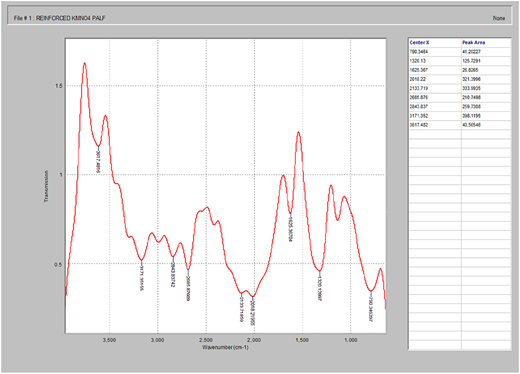Click the Center X column header
The image size is (520, 374).
coord(435,43)
